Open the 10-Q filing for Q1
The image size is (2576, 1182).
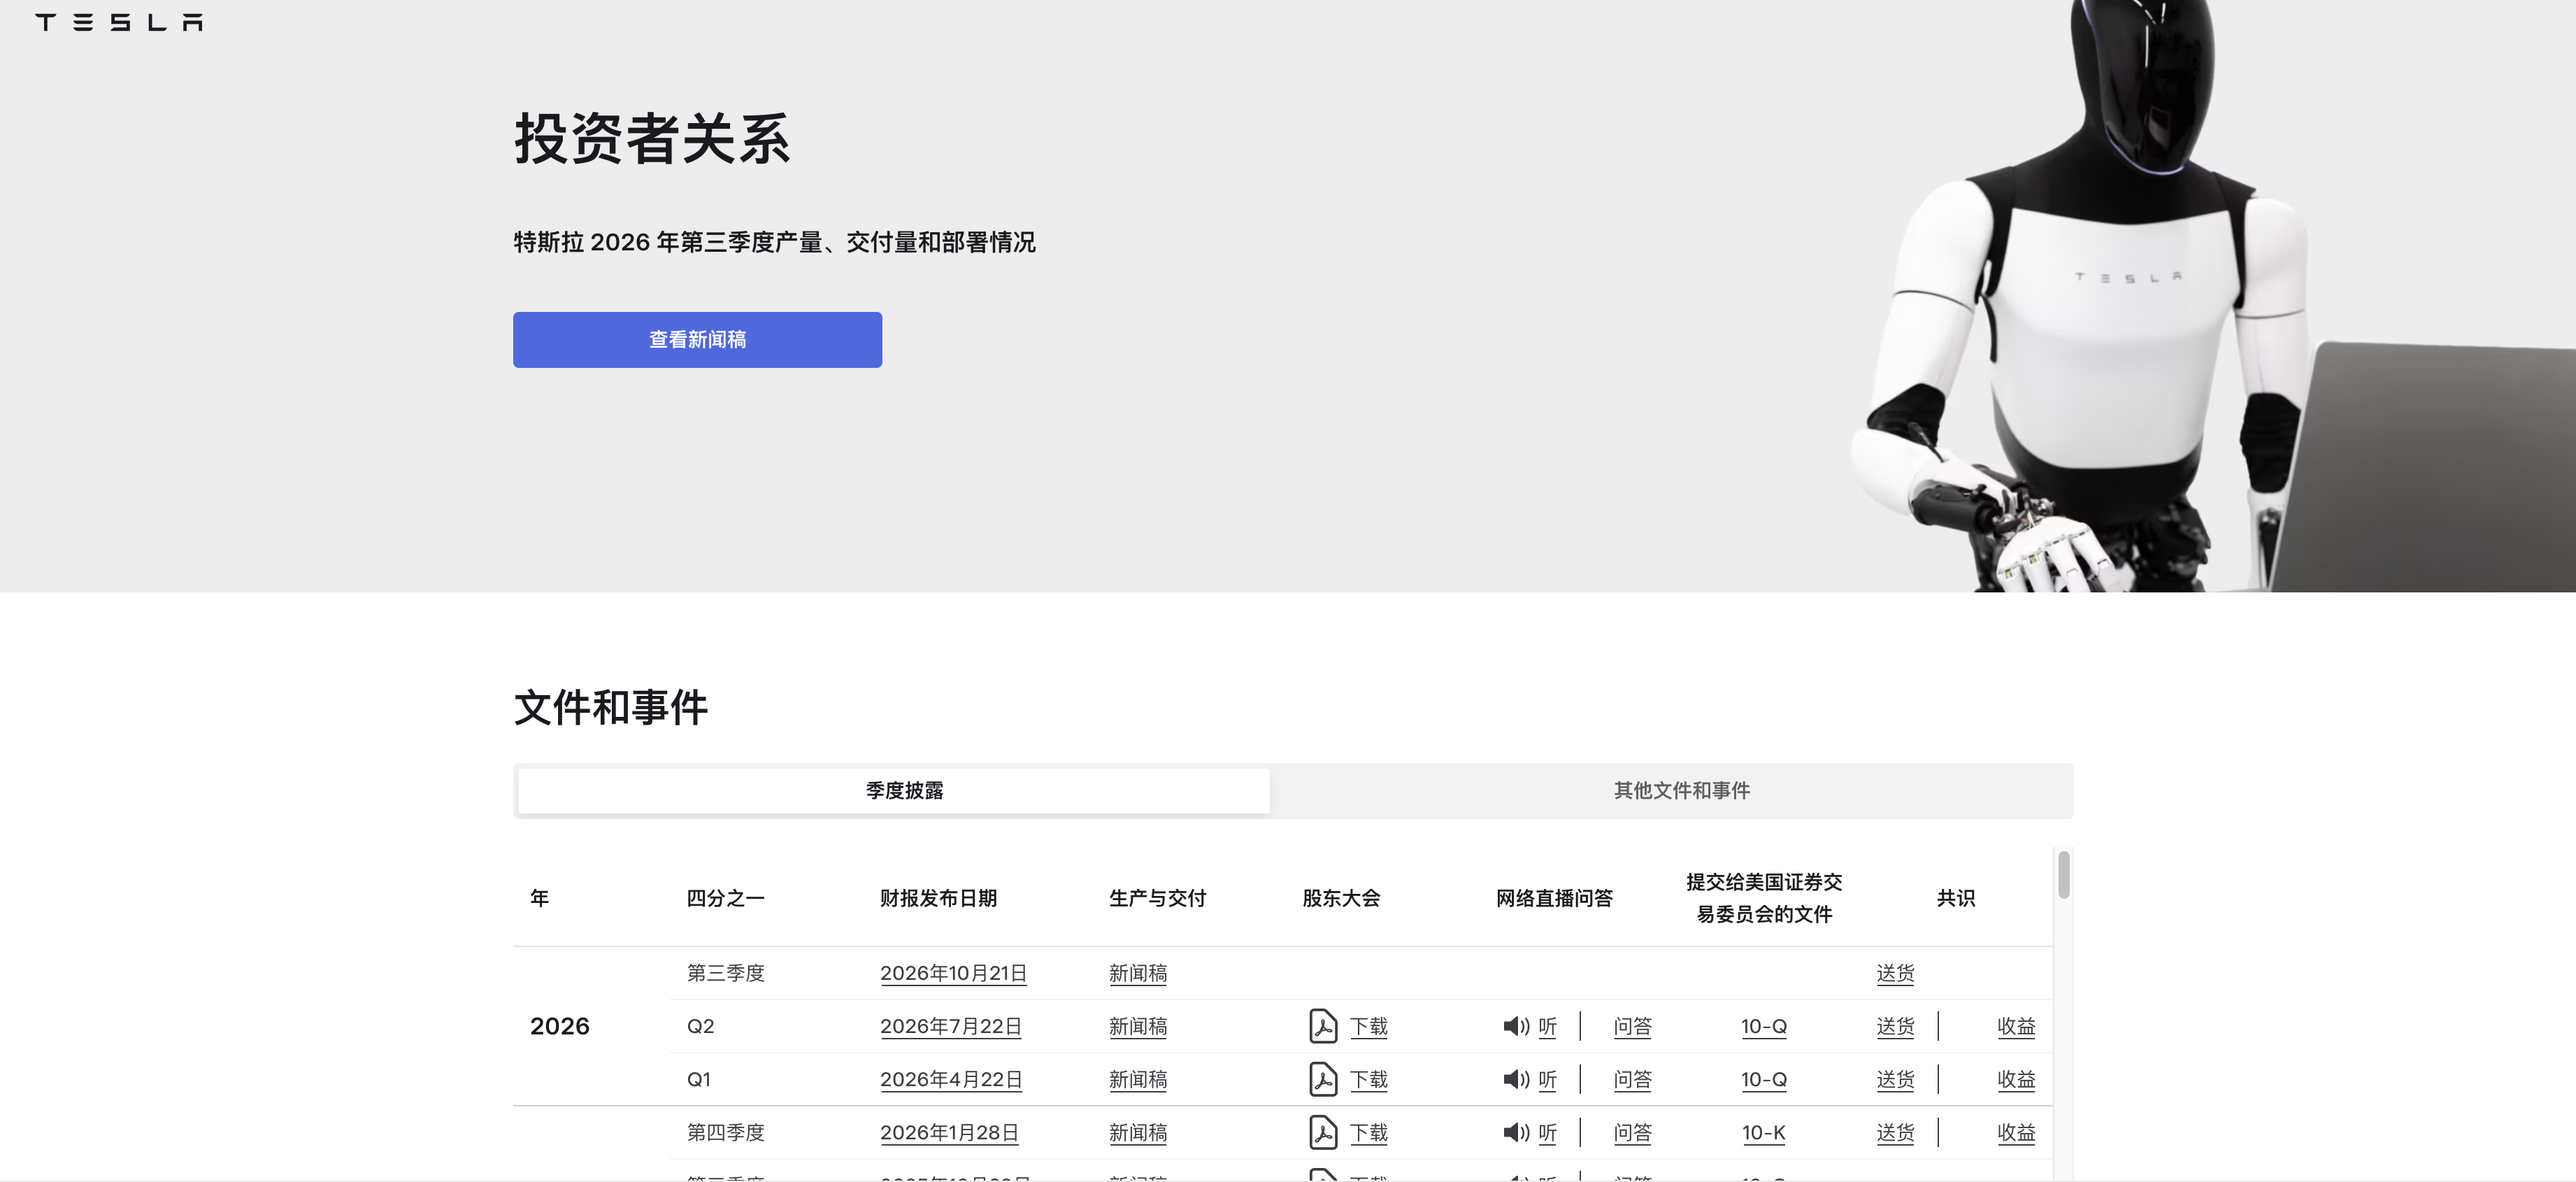point(1763,1079)
